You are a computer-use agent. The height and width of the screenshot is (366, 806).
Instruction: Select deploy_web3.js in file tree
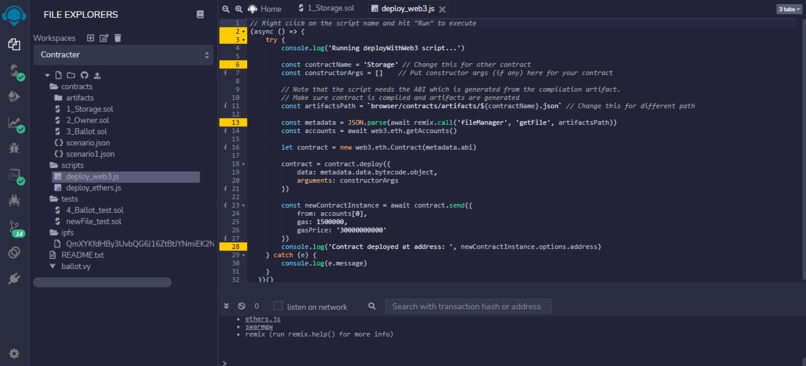click(x=126, y=176)
